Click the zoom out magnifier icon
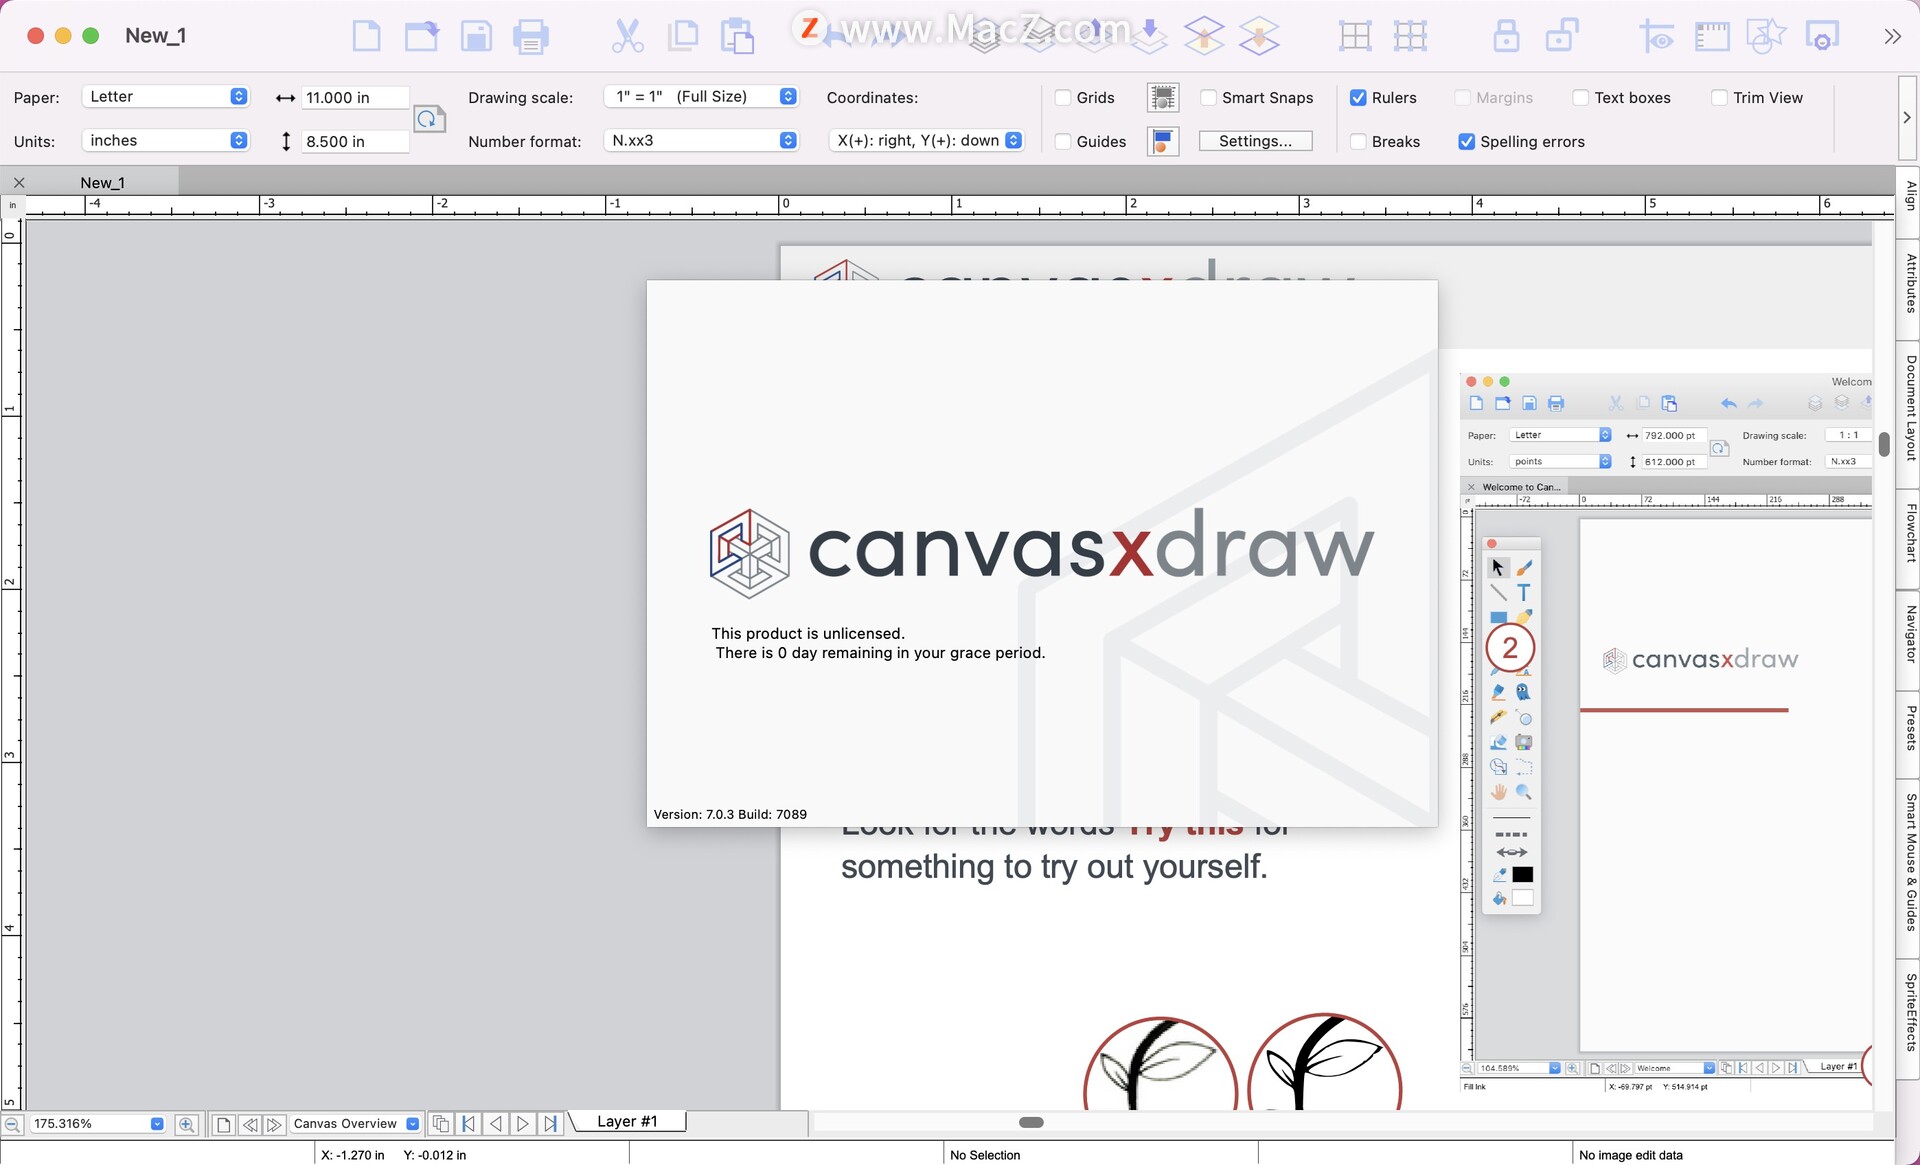This screenshot has height=1165, width=1920. point(13,1124)
